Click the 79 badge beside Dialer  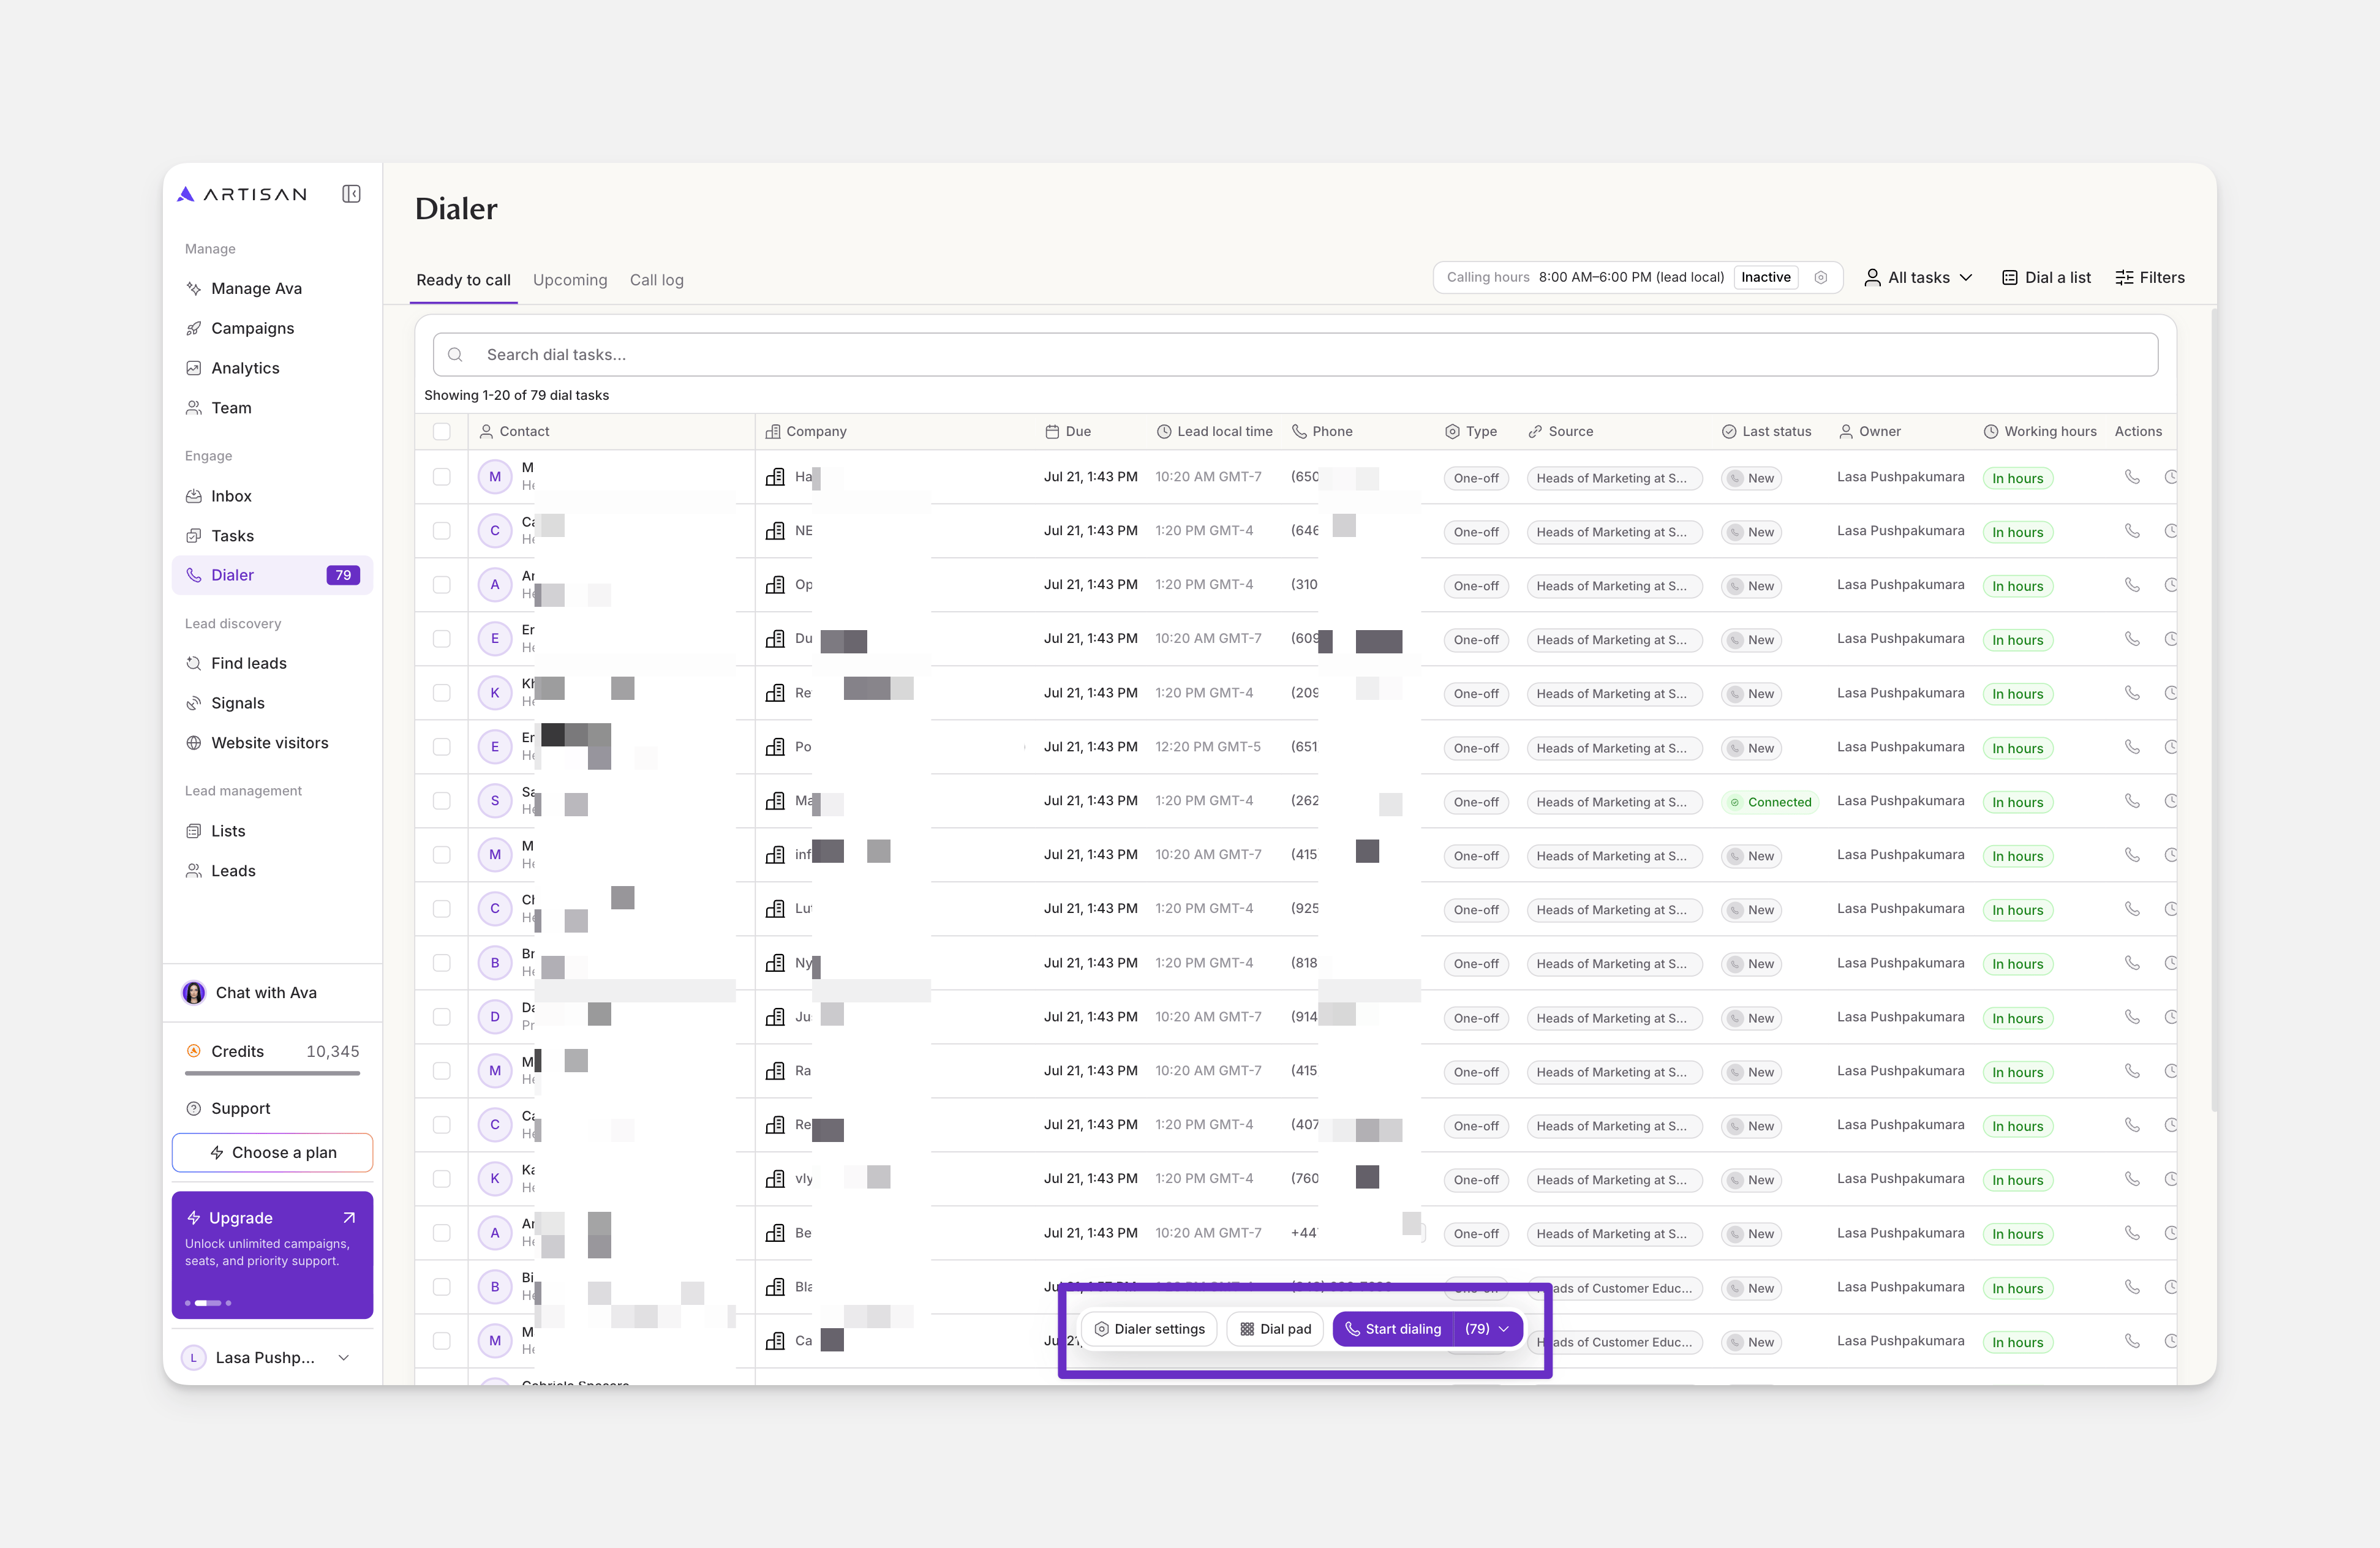click(x=343, y=575)
